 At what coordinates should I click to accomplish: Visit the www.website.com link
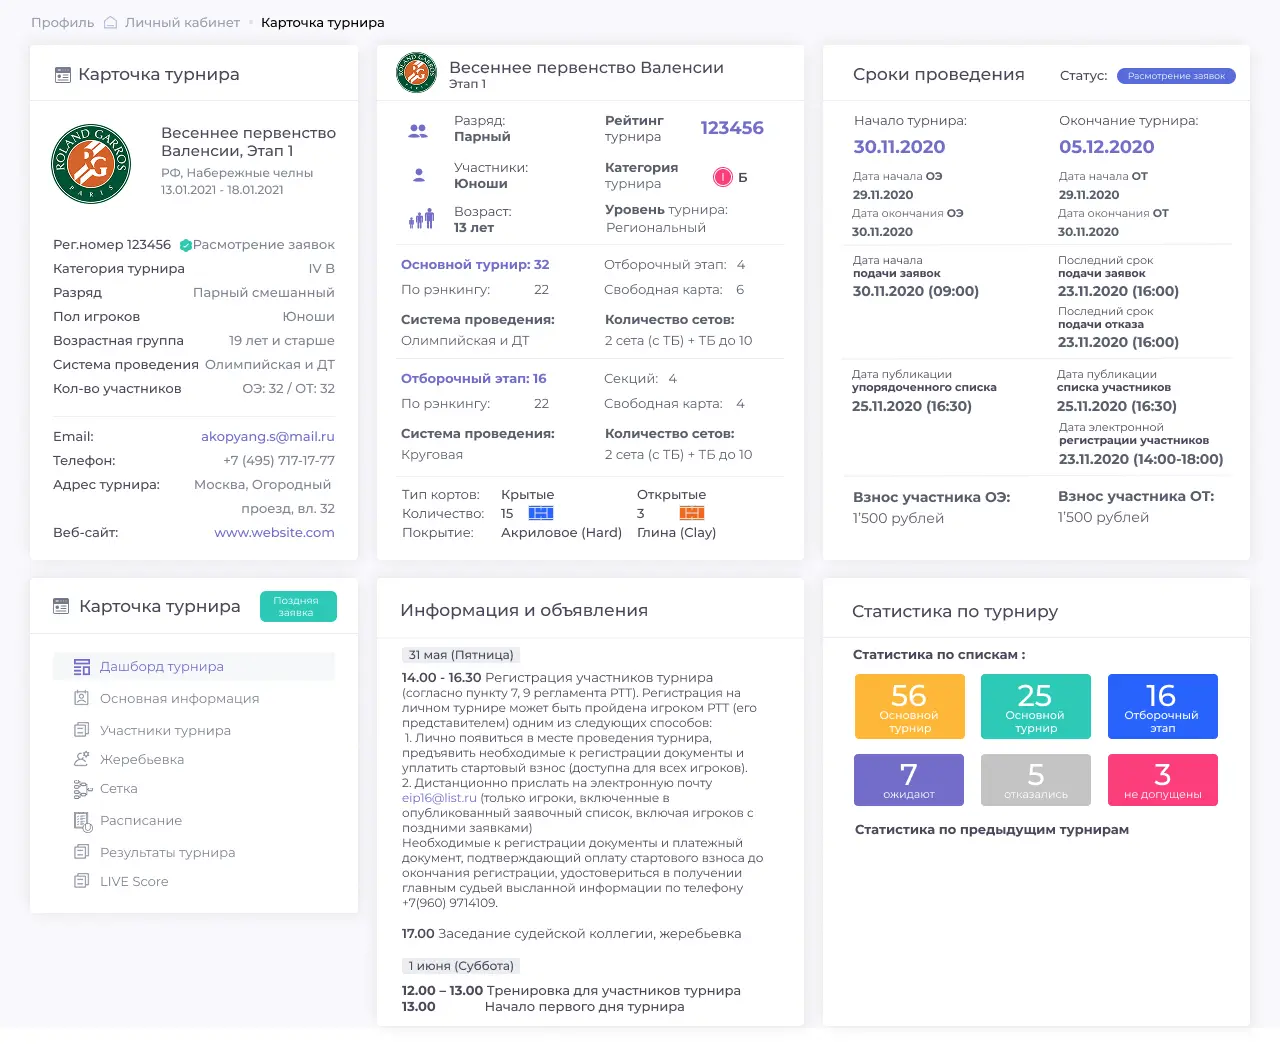coord(275,533)
